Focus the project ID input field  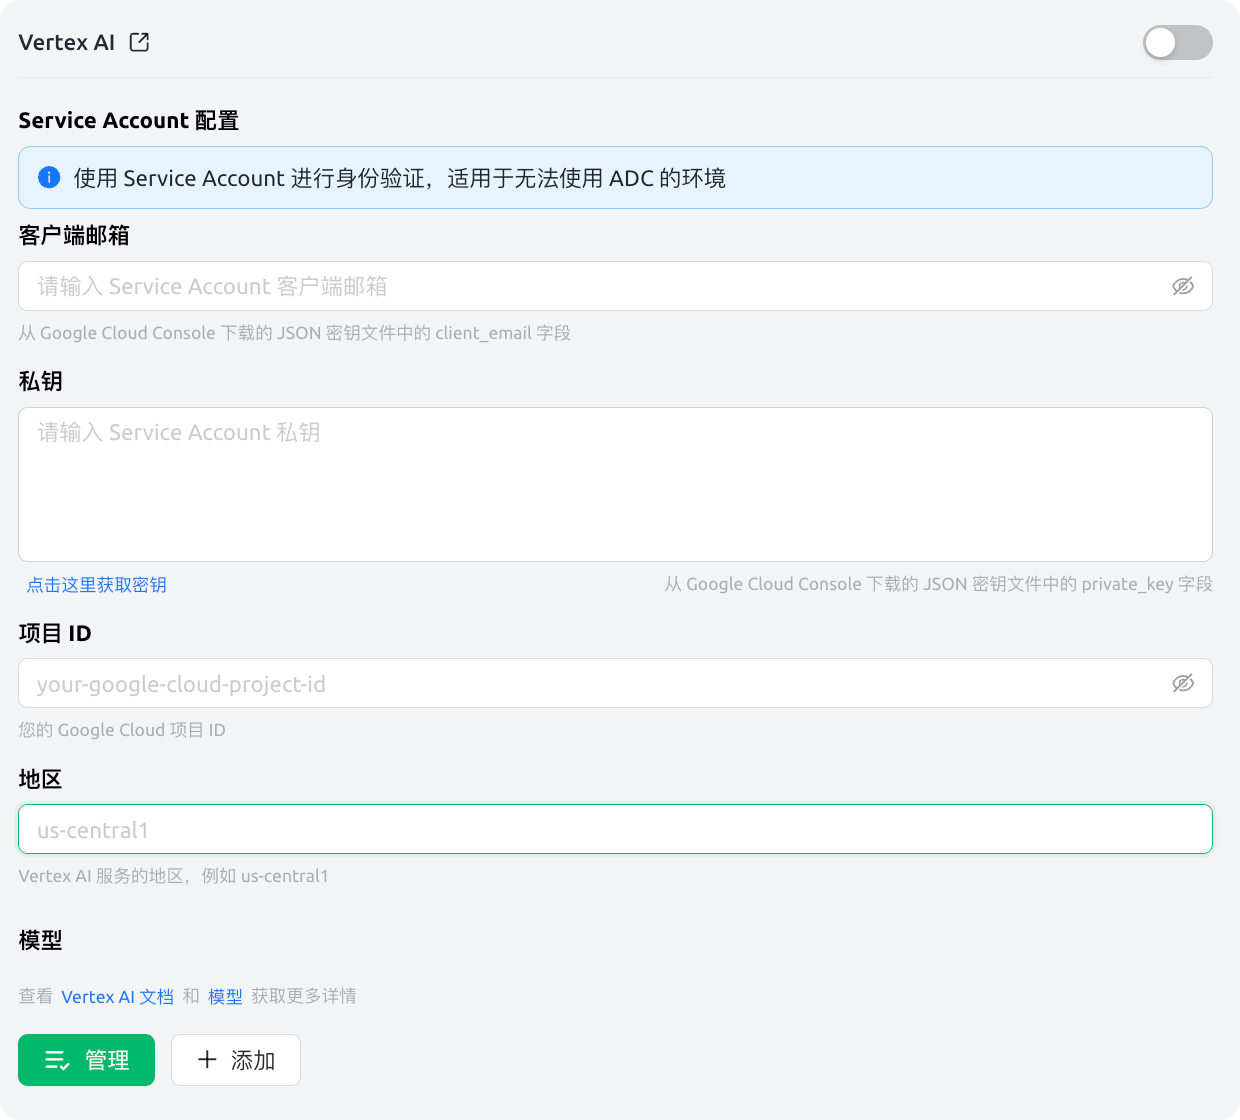tap(615, 683)
